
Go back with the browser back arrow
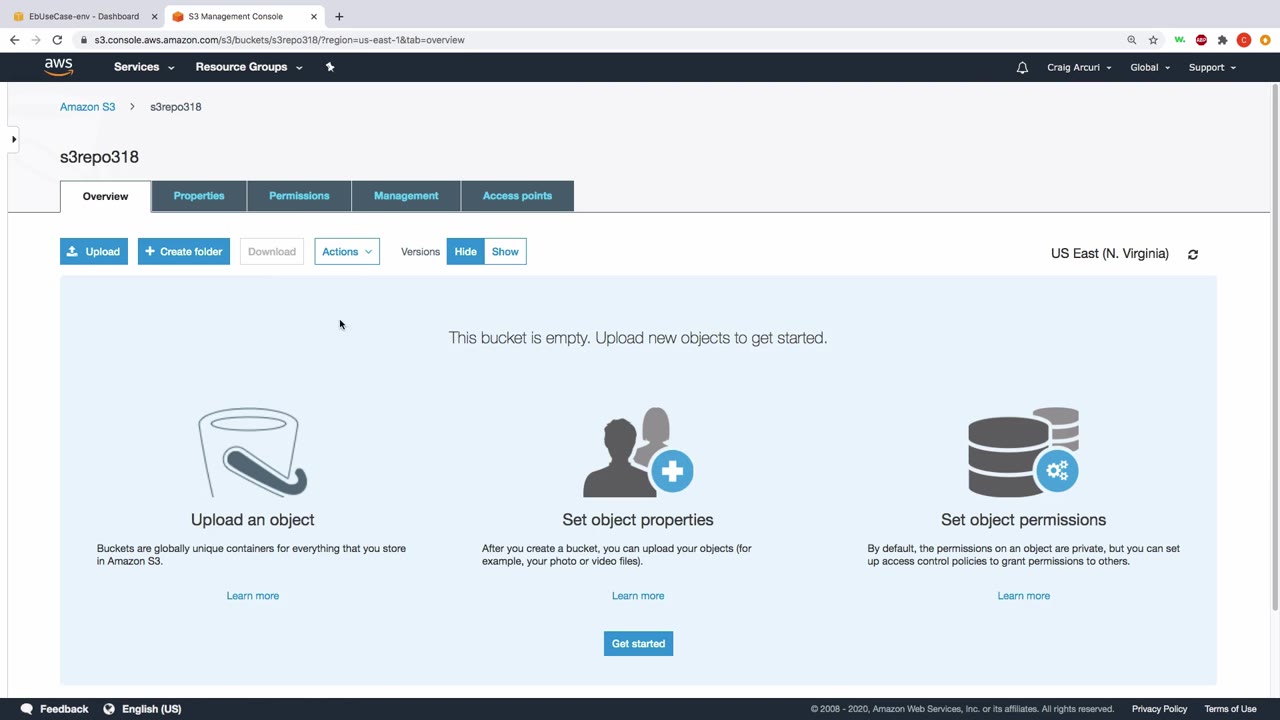(14, 40)
